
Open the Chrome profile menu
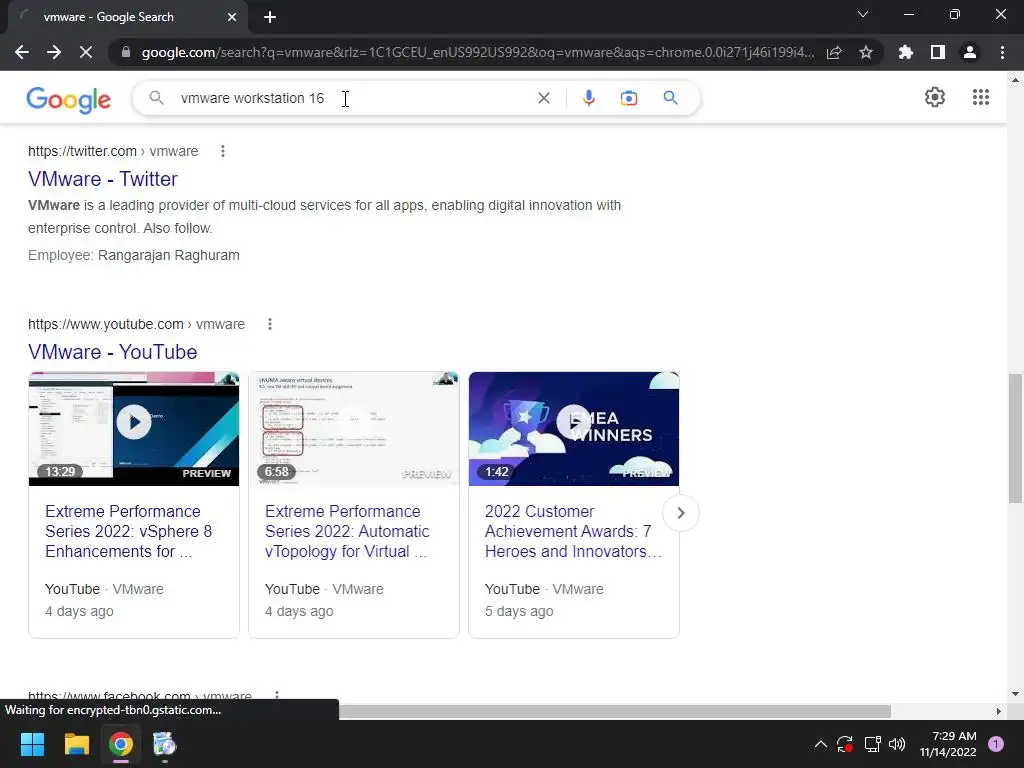tap(970, 52)
